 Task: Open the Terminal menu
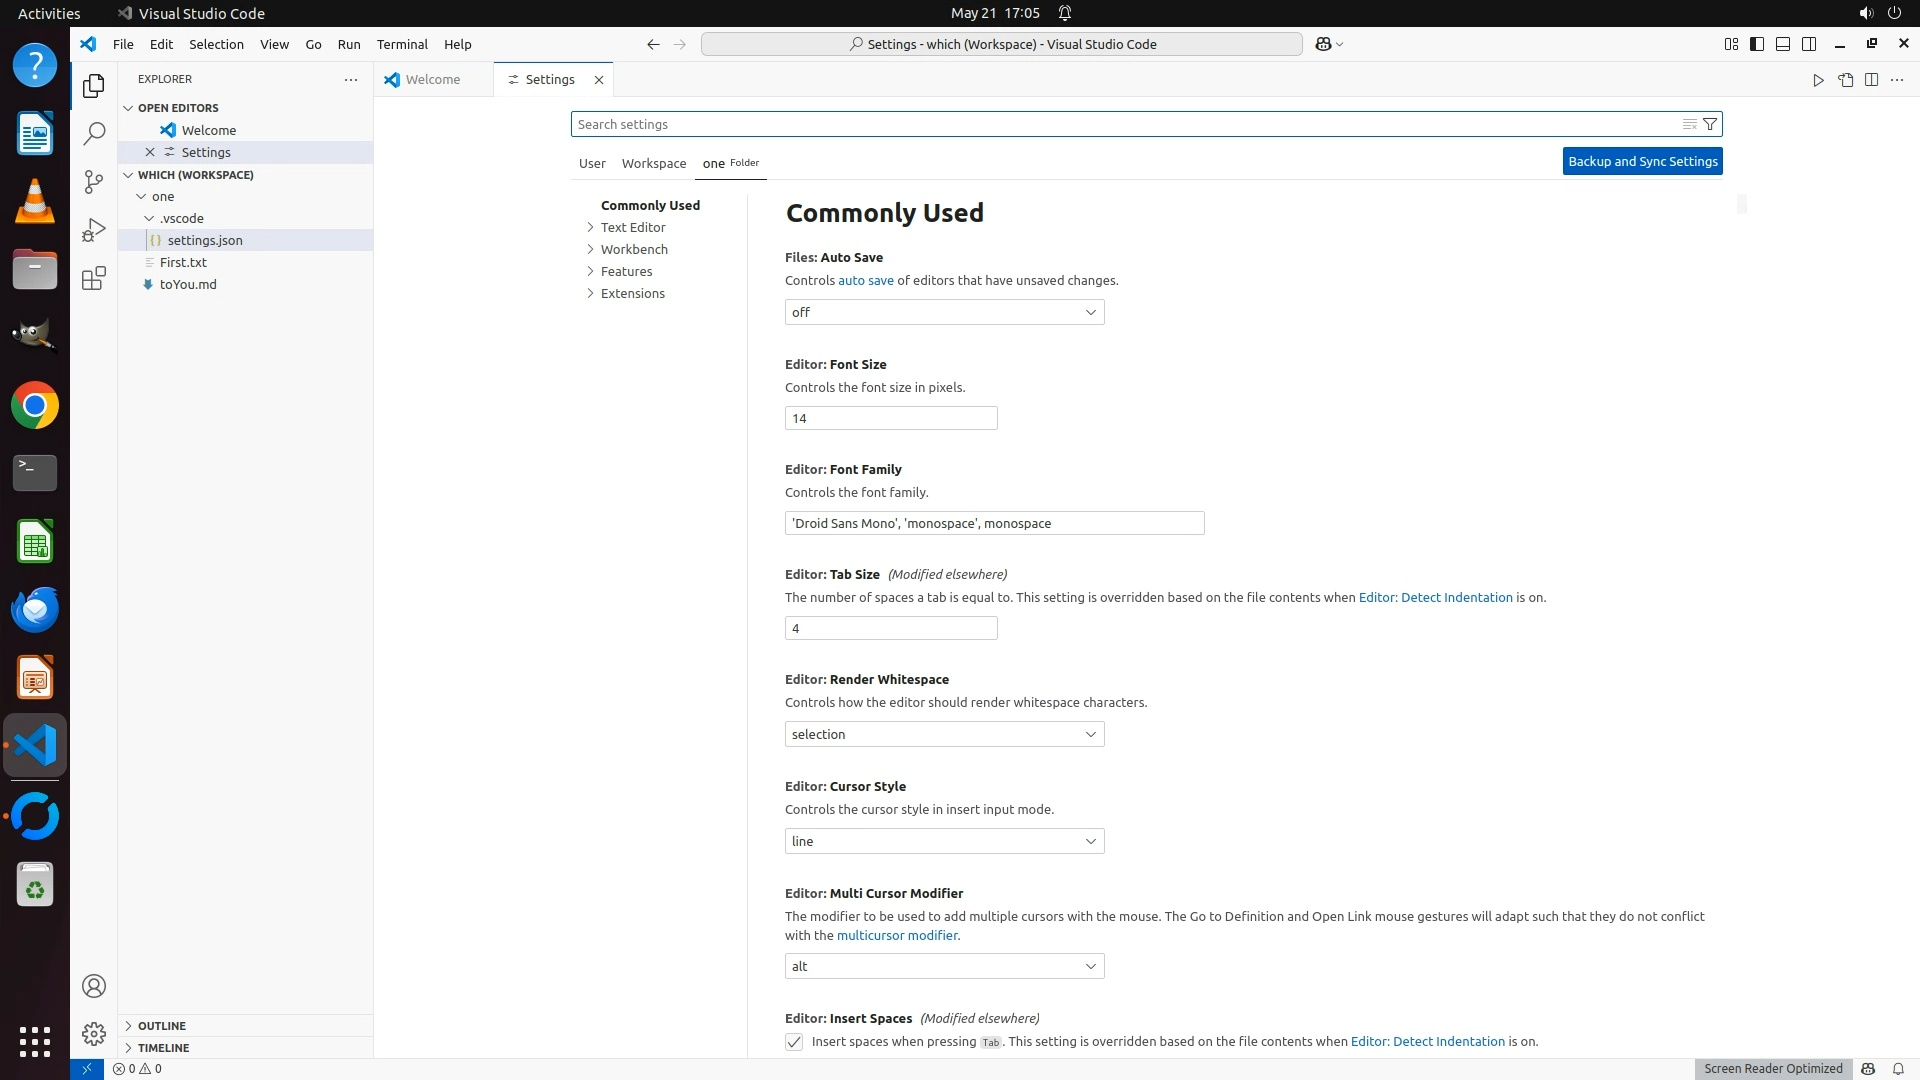coord(402,44)
